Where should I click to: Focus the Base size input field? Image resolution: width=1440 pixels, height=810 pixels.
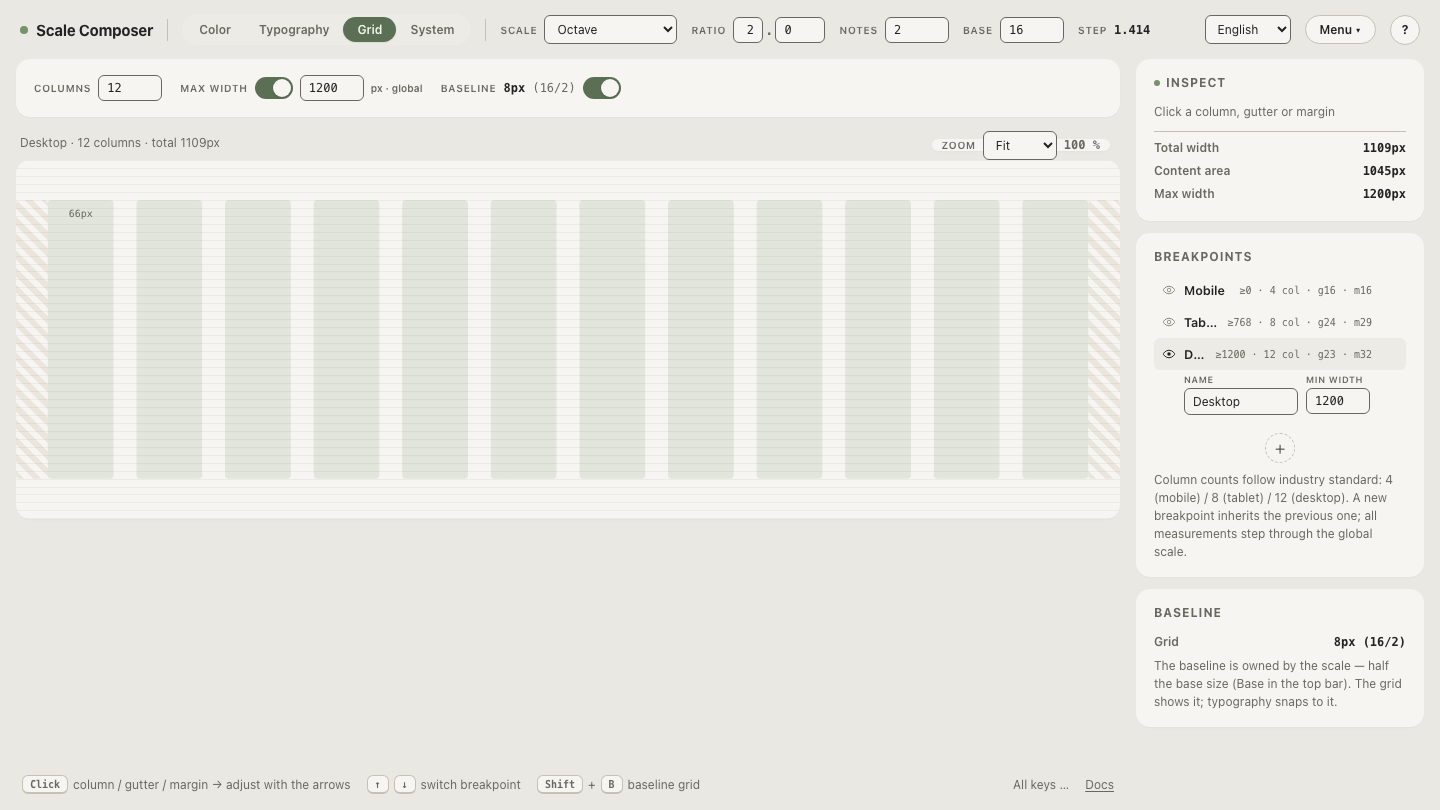1032,30
